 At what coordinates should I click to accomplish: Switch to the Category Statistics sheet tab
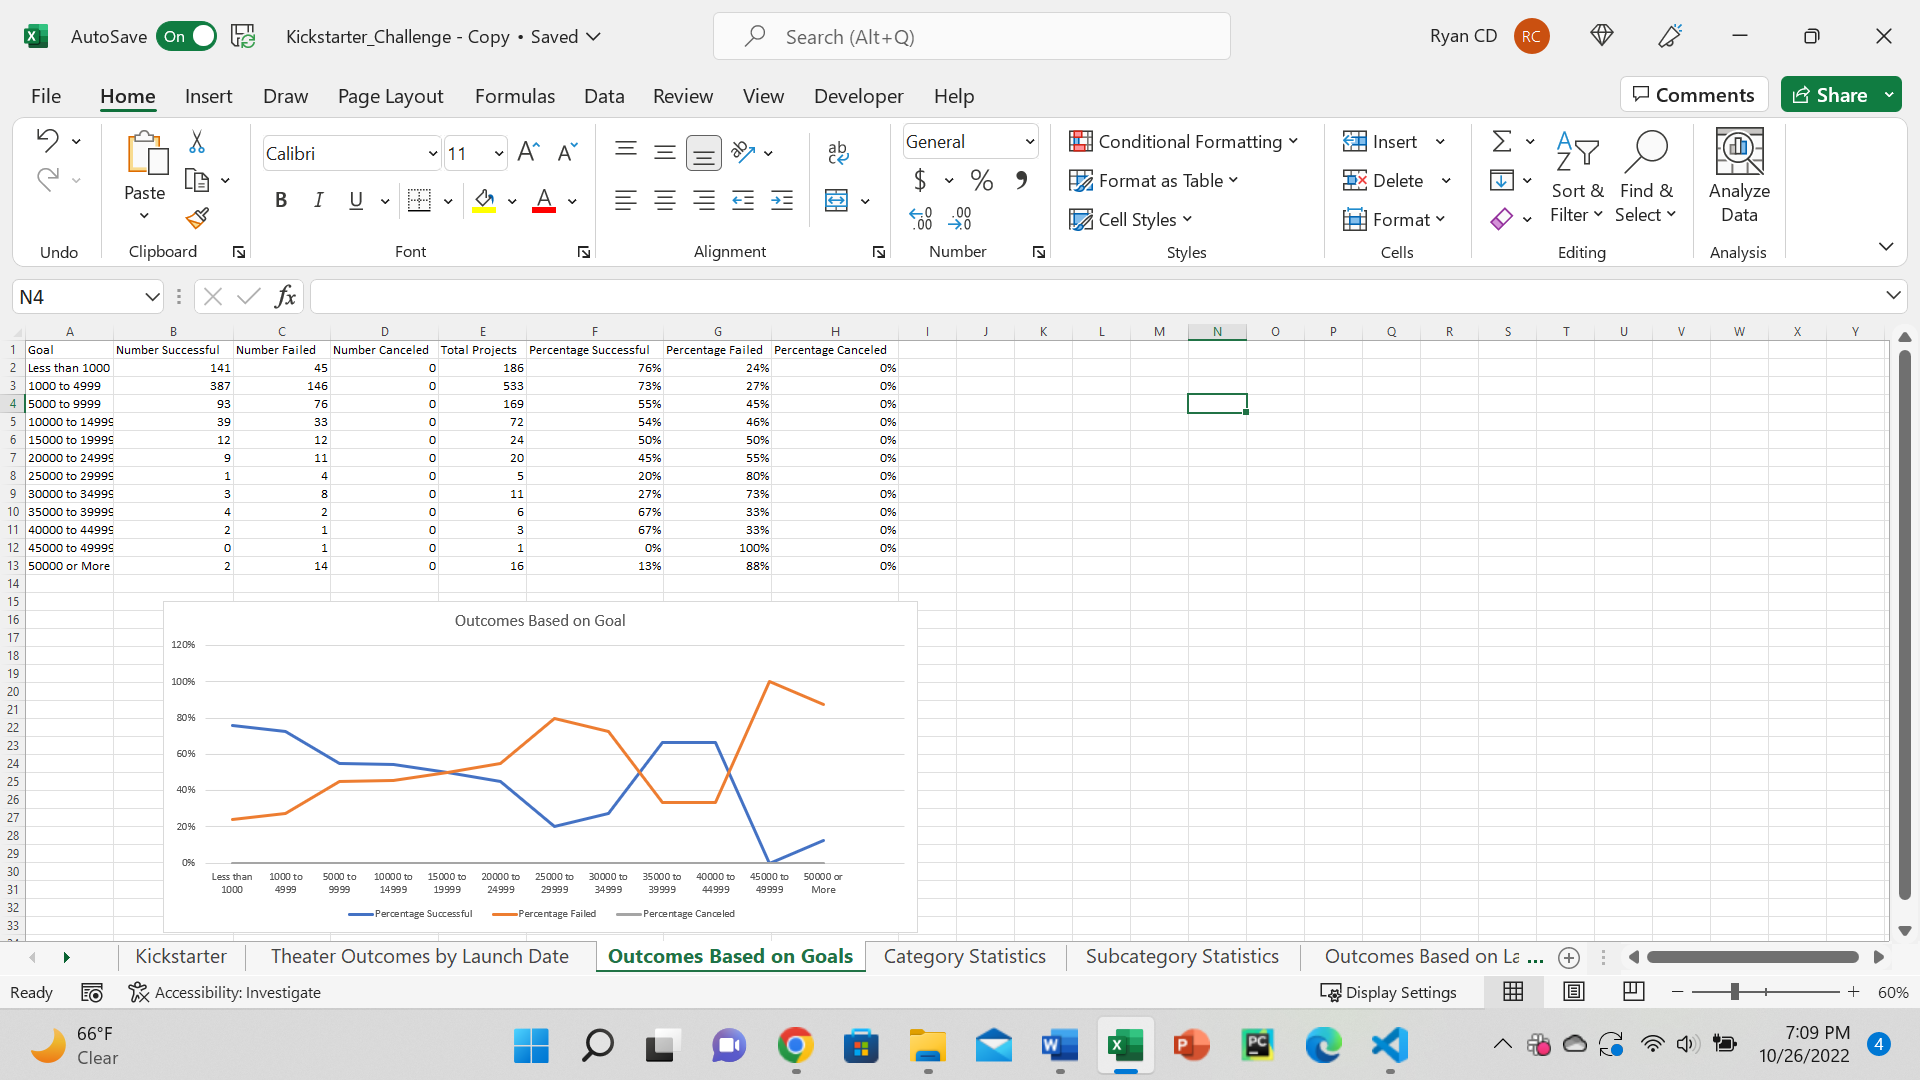(963, 956)
